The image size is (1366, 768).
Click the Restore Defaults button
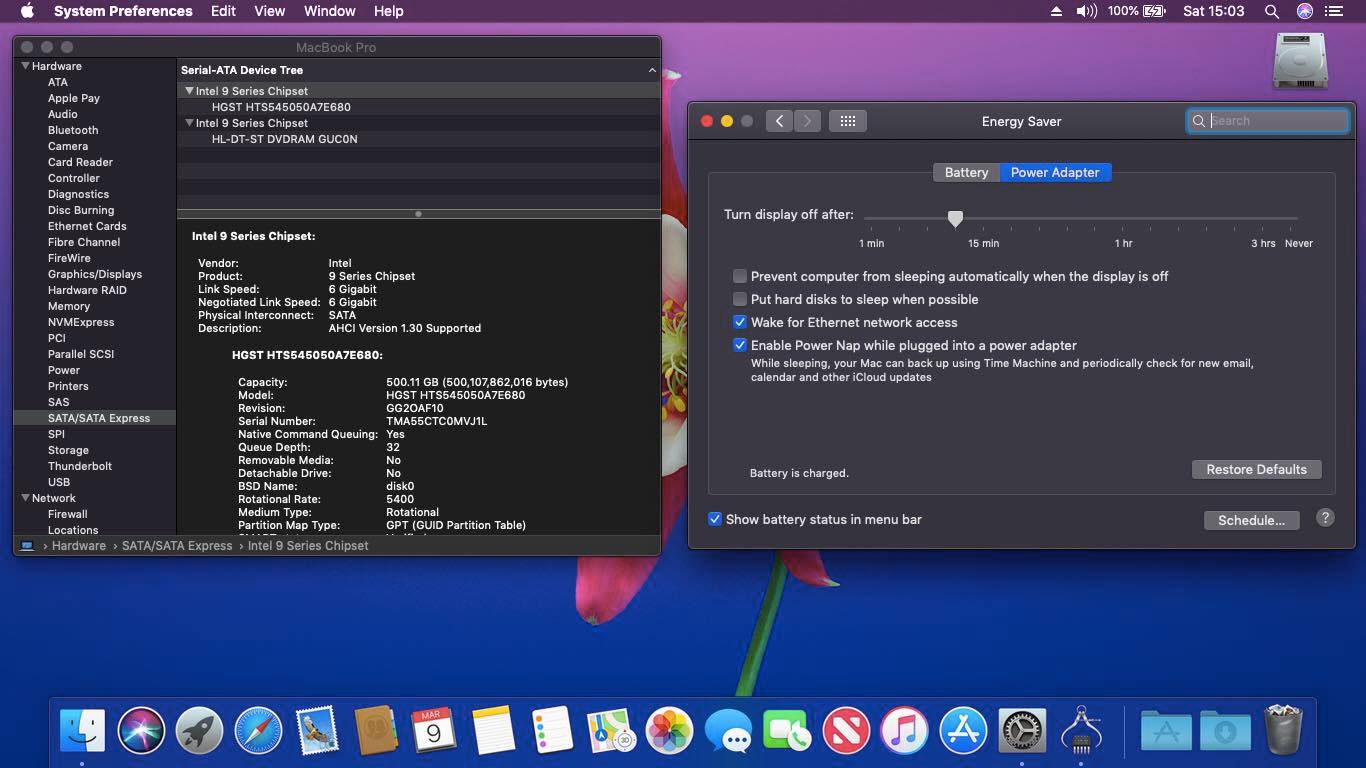pyautogui.click(x=1256, y=469)
